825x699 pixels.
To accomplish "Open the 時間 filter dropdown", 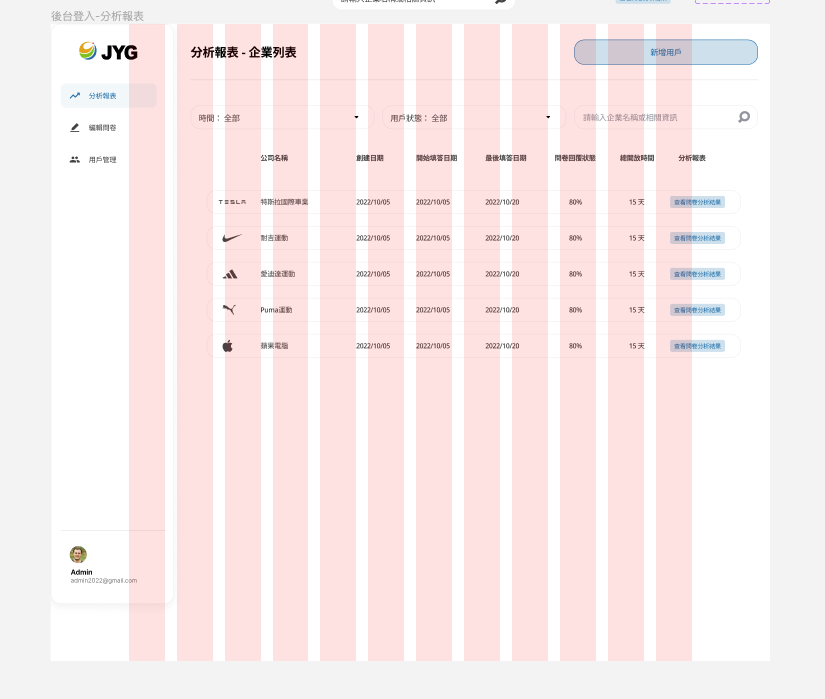I will 281,118.
